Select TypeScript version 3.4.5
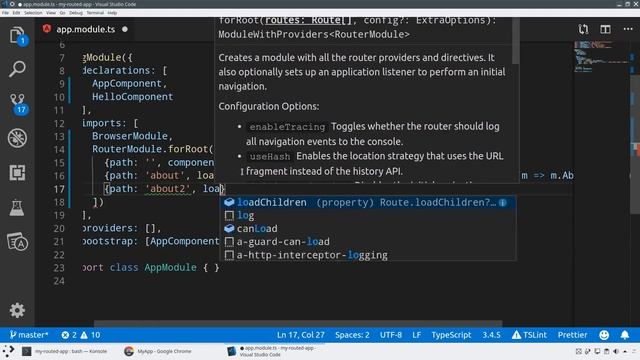 click(491, 335)
